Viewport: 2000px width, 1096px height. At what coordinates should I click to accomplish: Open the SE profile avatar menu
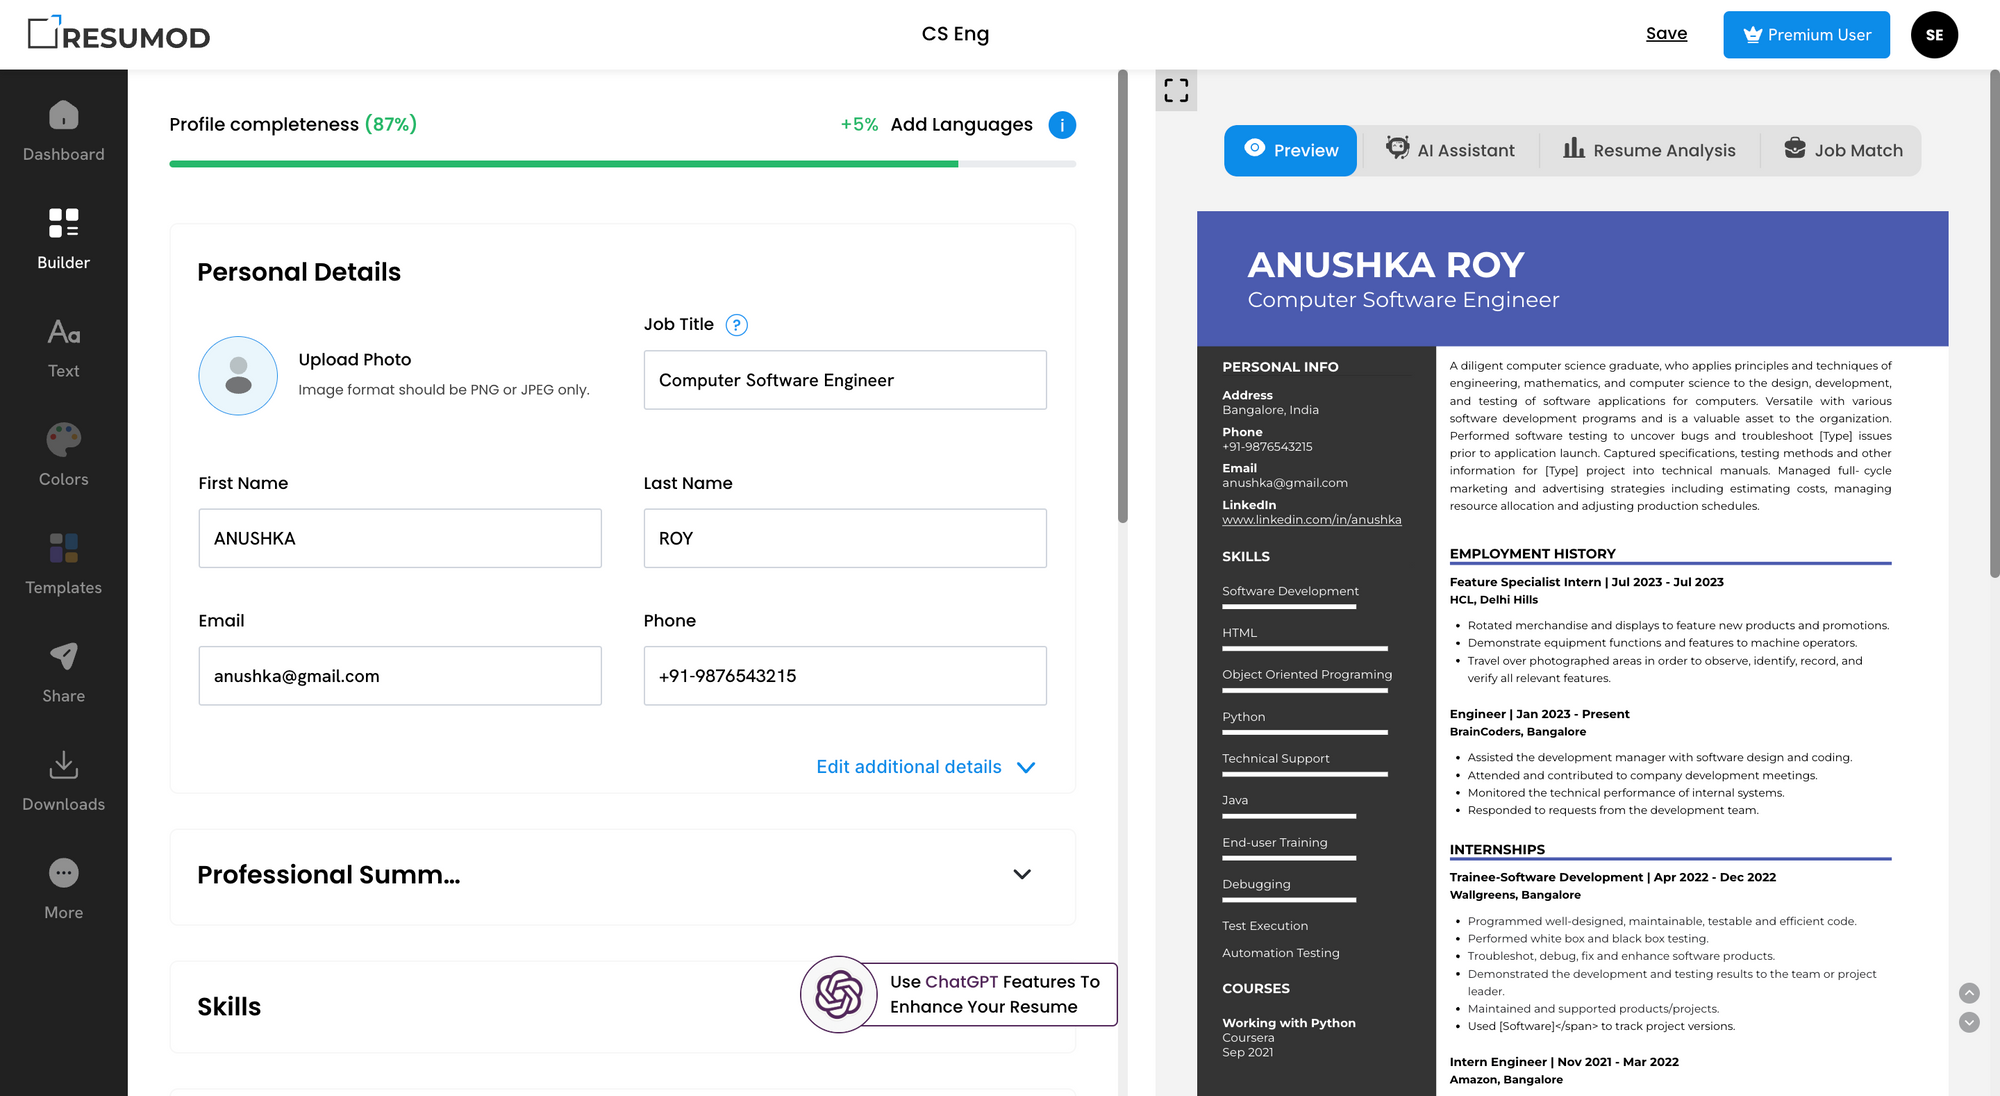pyautogui.click(x=1934, y=35)
